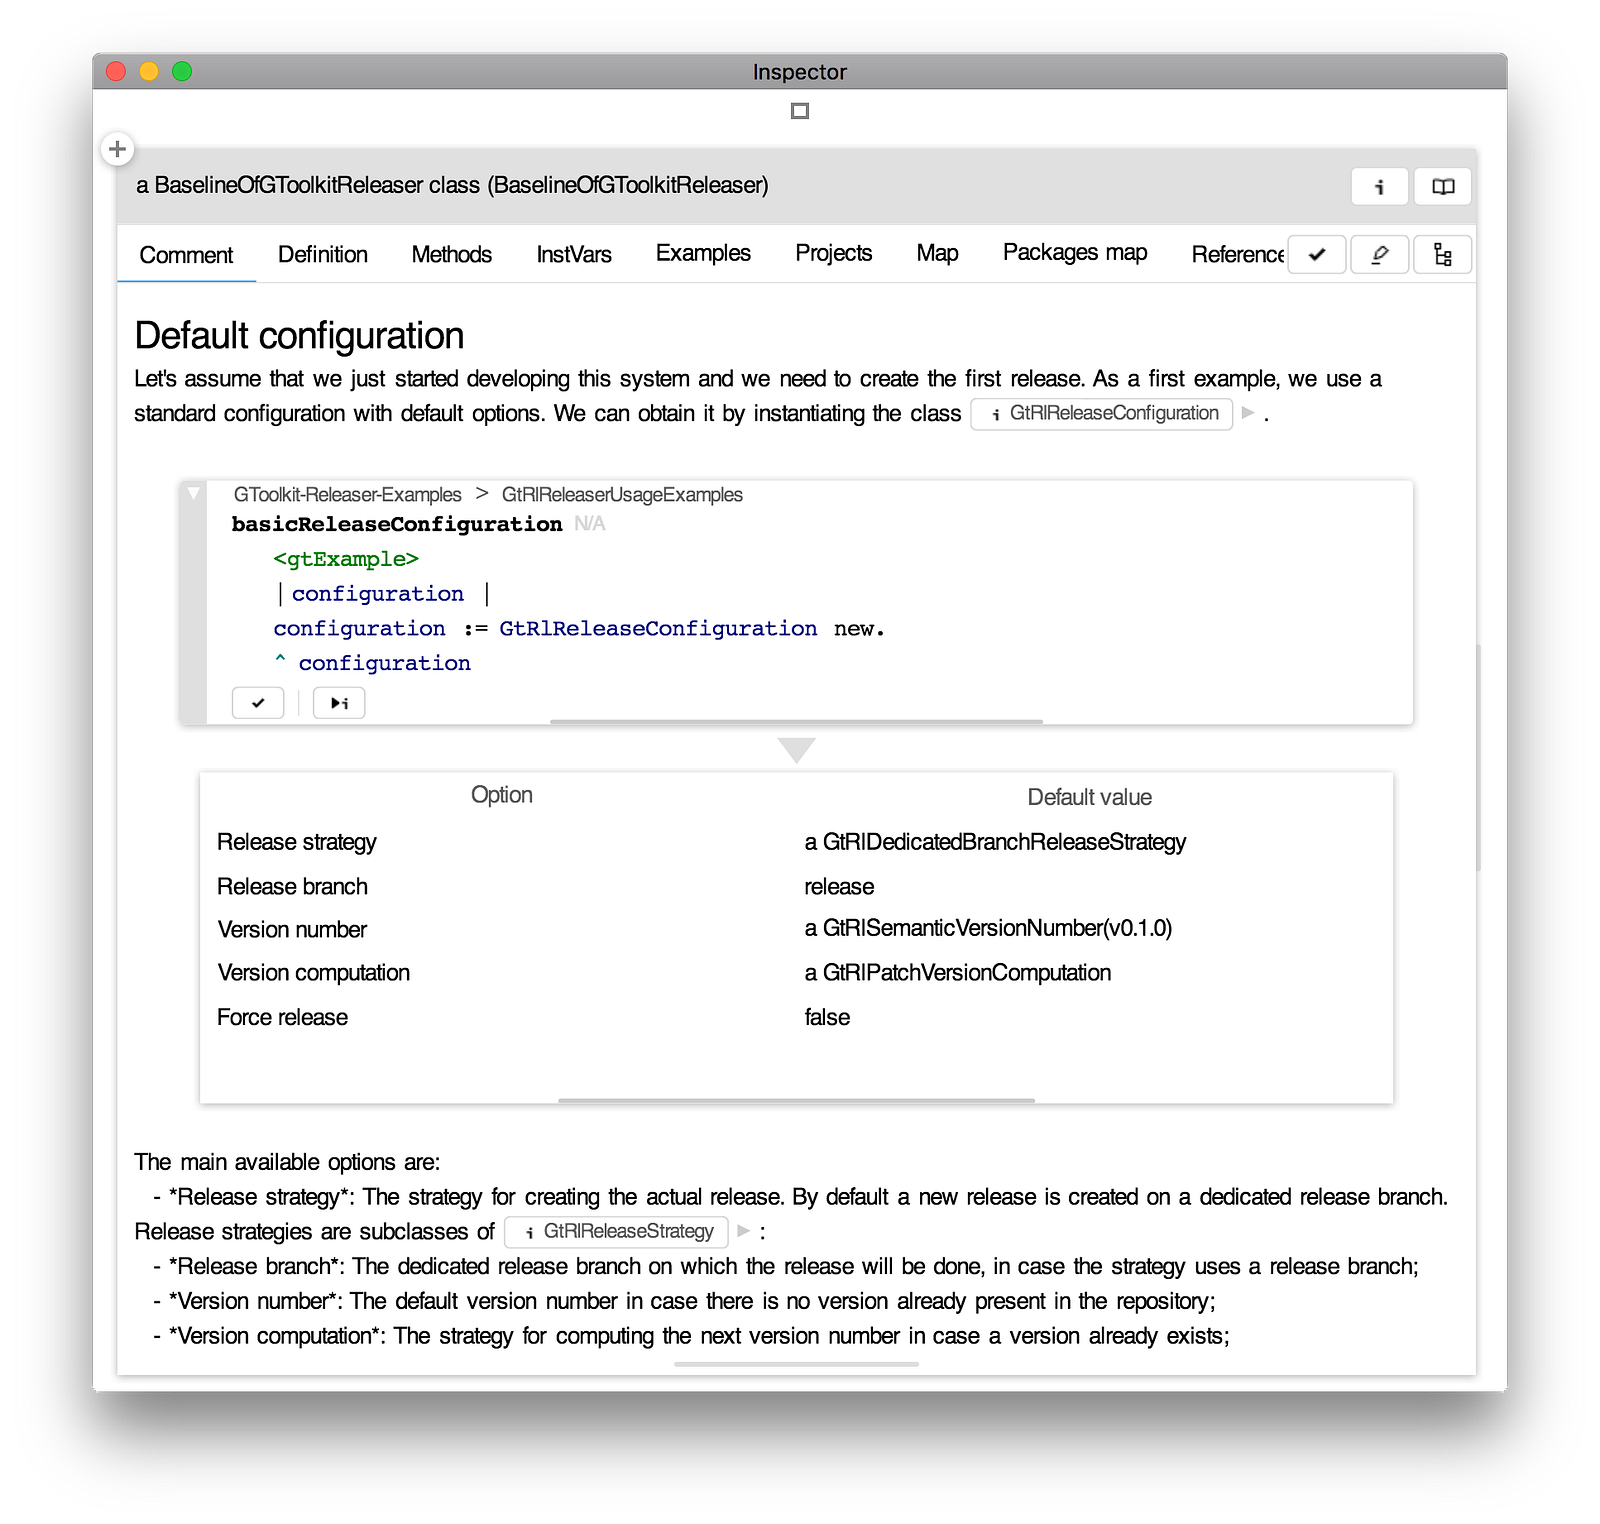This screenshot has height=1524, width=1600.
Task: Click the 'release' default value cell
Action: coord(839,887)
